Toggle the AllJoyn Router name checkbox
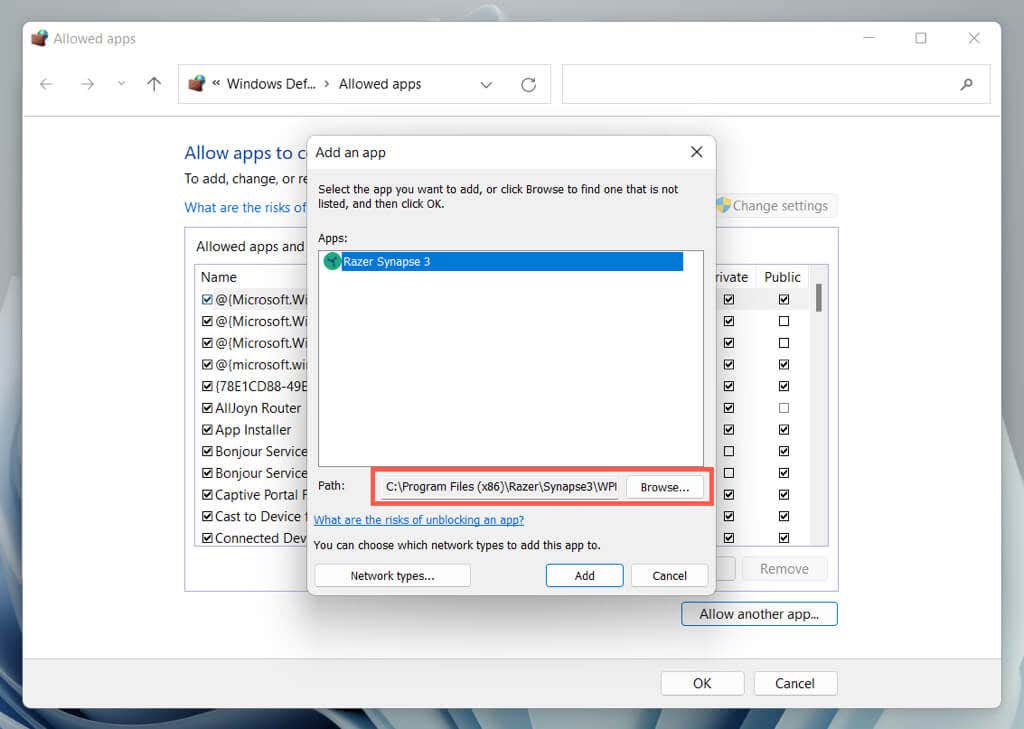This screenshot has width=1024, height=729. (207, 408)
